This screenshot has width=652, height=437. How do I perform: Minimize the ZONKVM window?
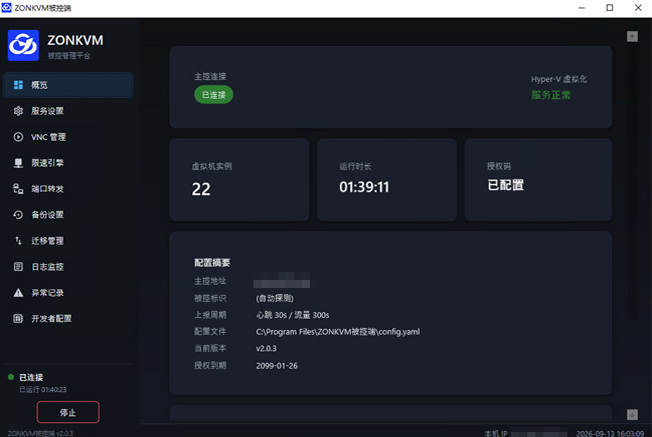click(582, 8)
